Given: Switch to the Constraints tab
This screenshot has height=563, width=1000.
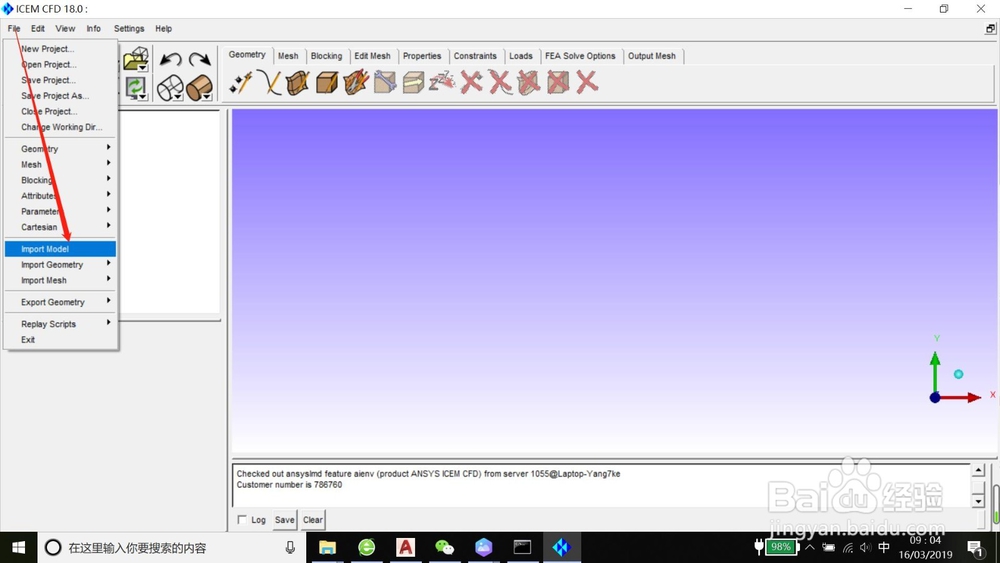Looking at the screenshot, I should pos(475,56).
